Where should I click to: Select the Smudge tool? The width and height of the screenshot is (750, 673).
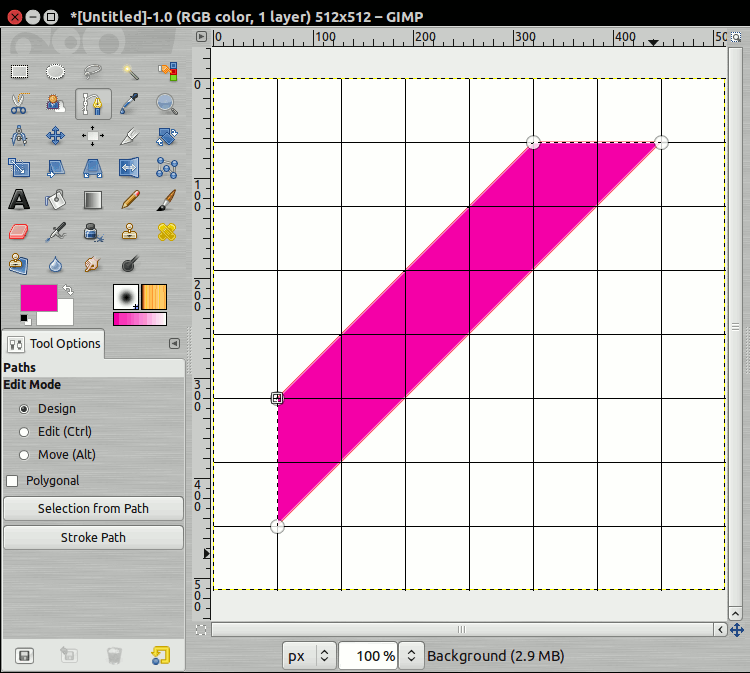[93, 264]
